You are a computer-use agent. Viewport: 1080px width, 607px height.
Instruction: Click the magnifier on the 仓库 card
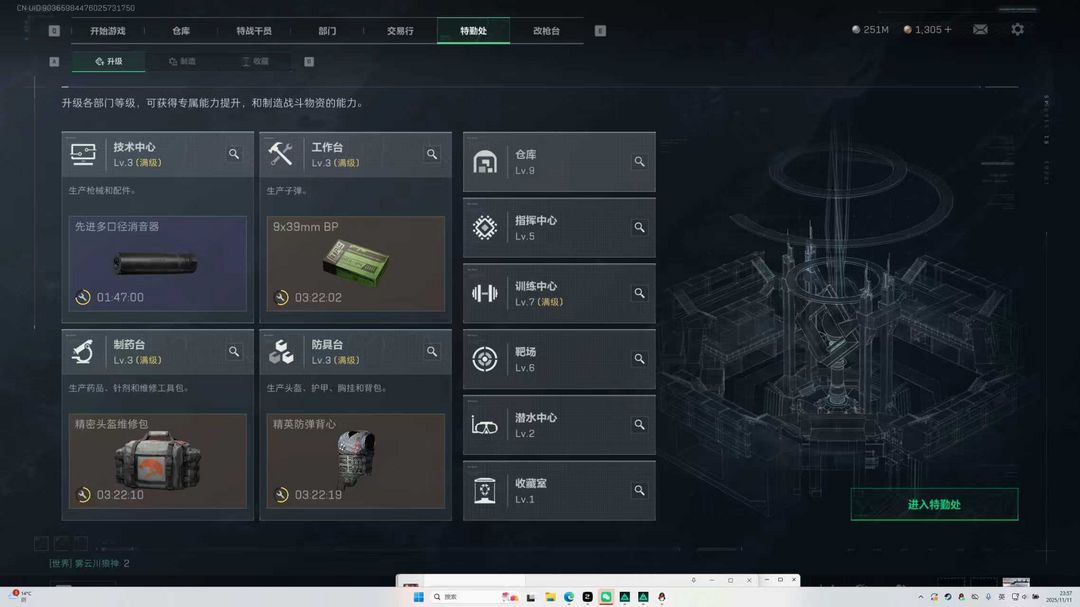639,160
